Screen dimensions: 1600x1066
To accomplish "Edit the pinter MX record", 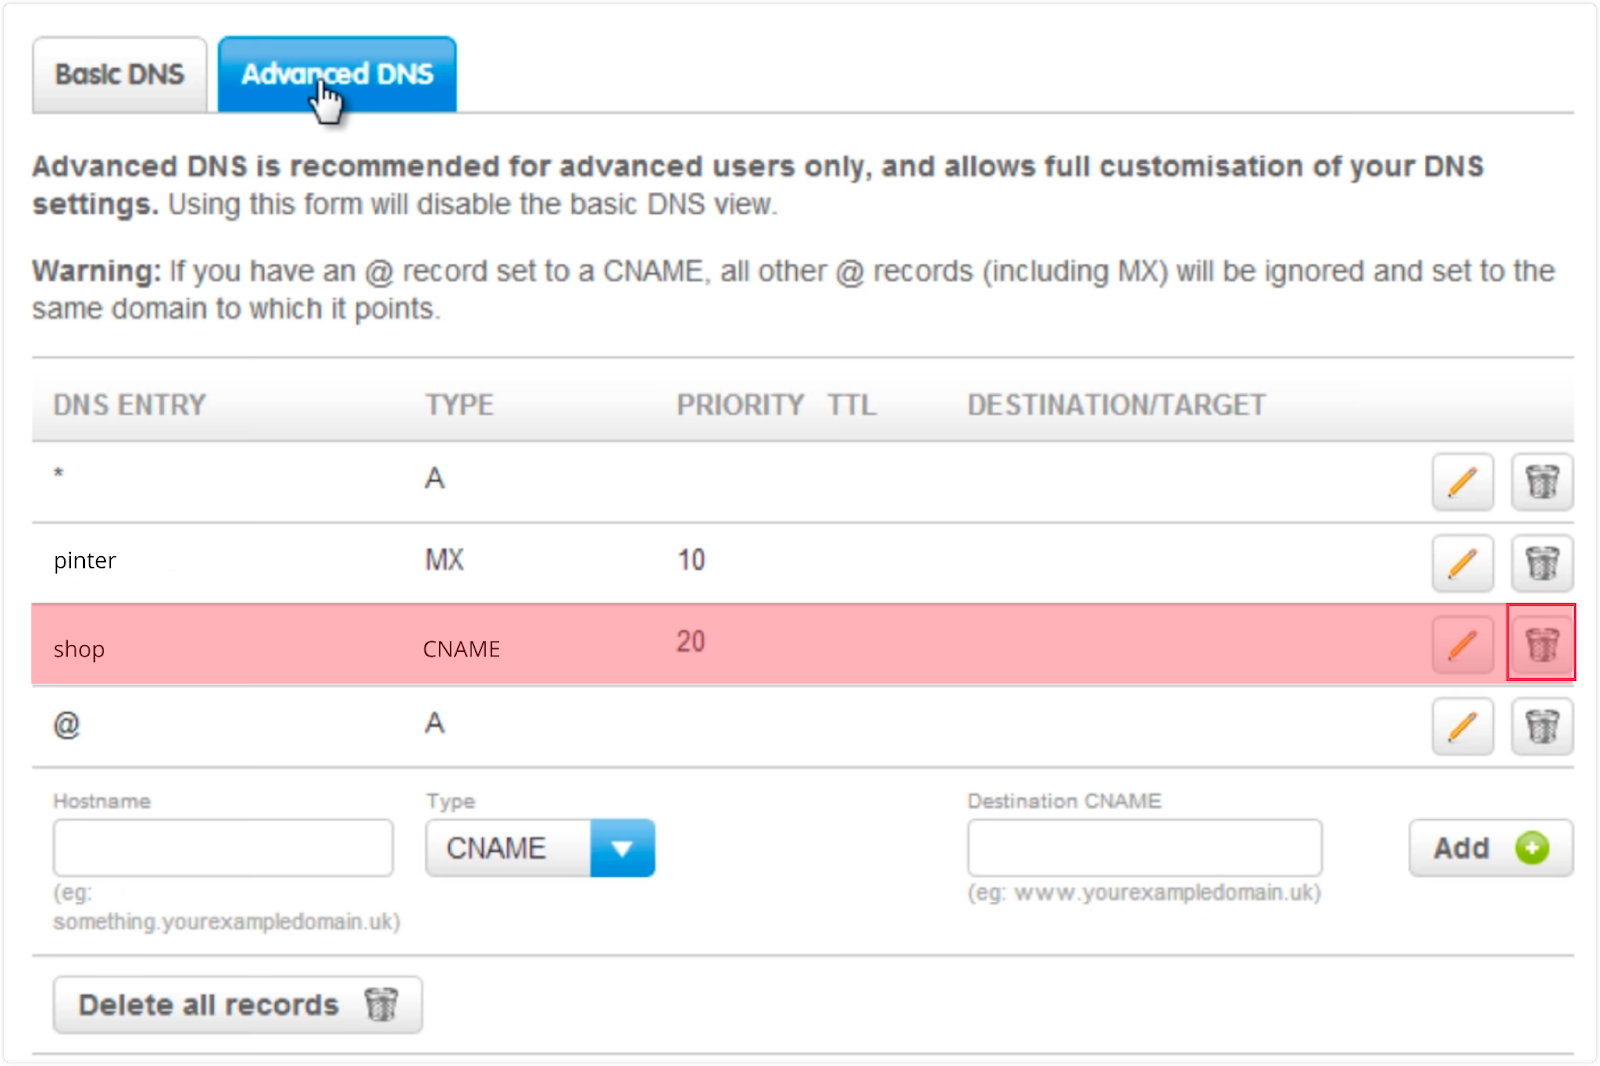I will pyautogui.click(x=1462, y=563).
